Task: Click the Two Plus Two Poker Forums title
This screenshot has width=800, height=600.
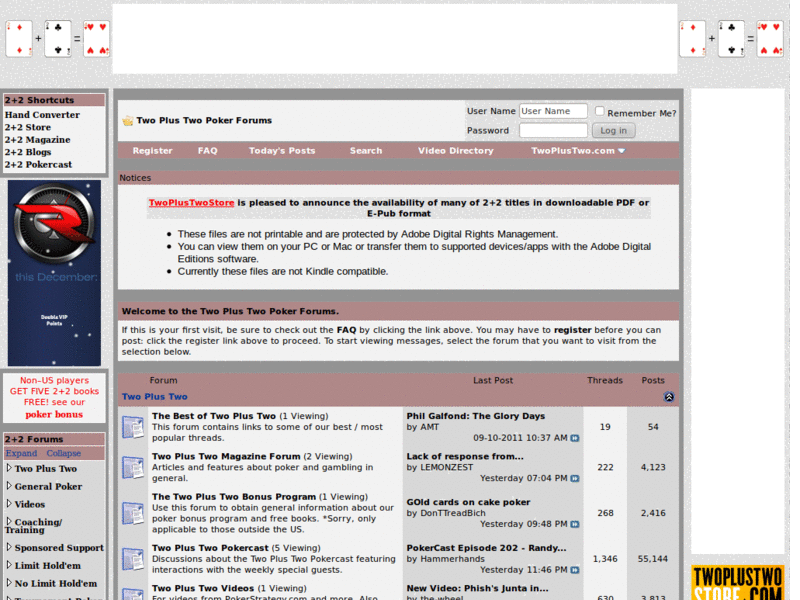Action: pyautogui.click(x=204, y=120)
